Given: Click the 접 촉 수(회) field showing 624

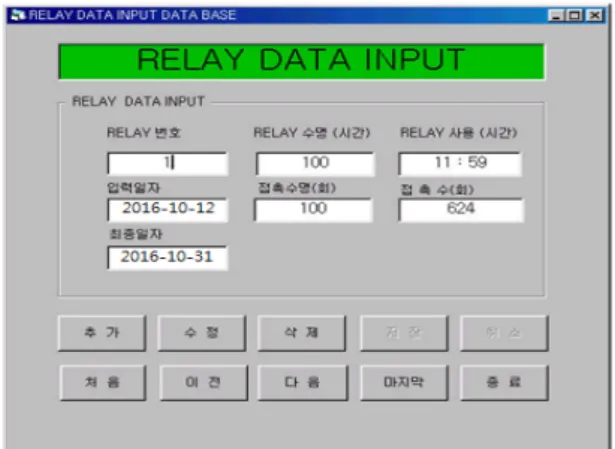Looking at the screenshot, I should coord(461,210).
